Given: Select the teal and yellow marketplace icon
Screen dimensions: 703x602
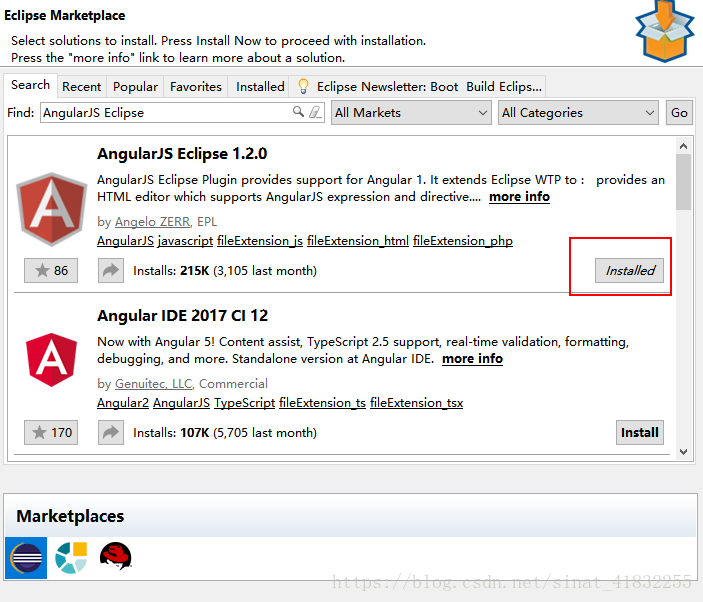Looking at the screenshot, I should point(71,558).
